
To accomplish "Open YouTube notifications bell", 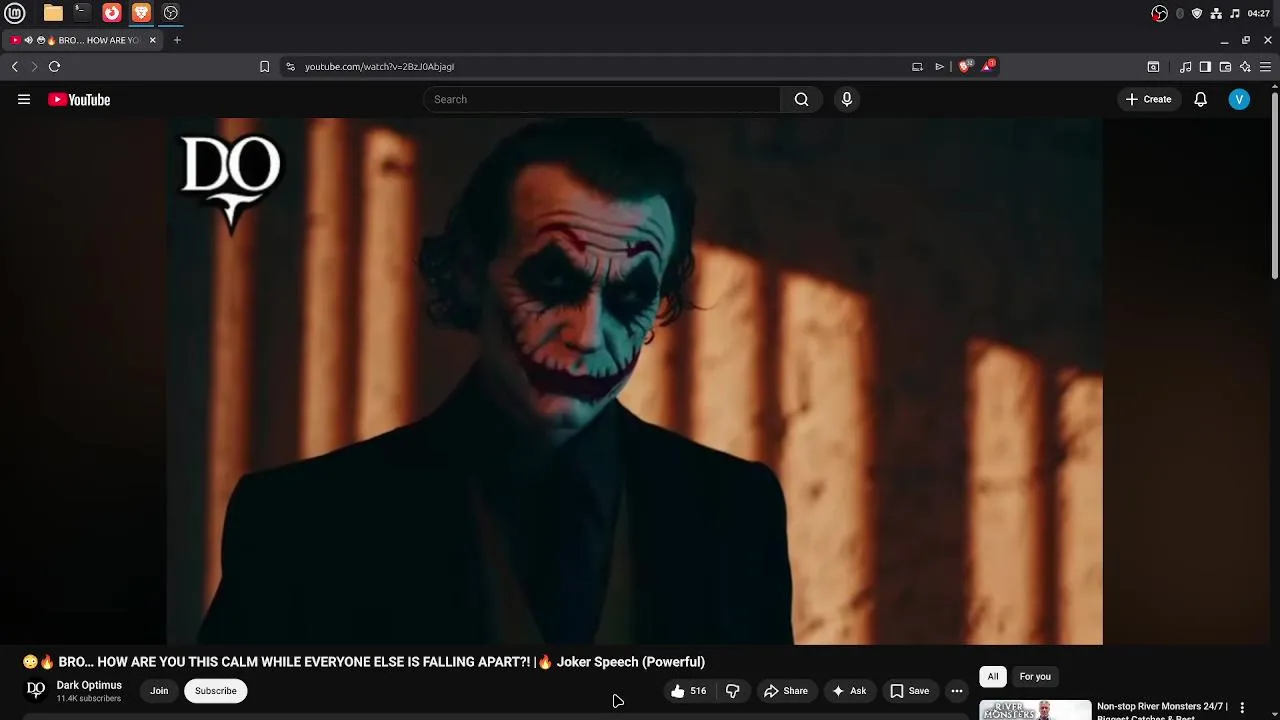I will pos(1201,99).
